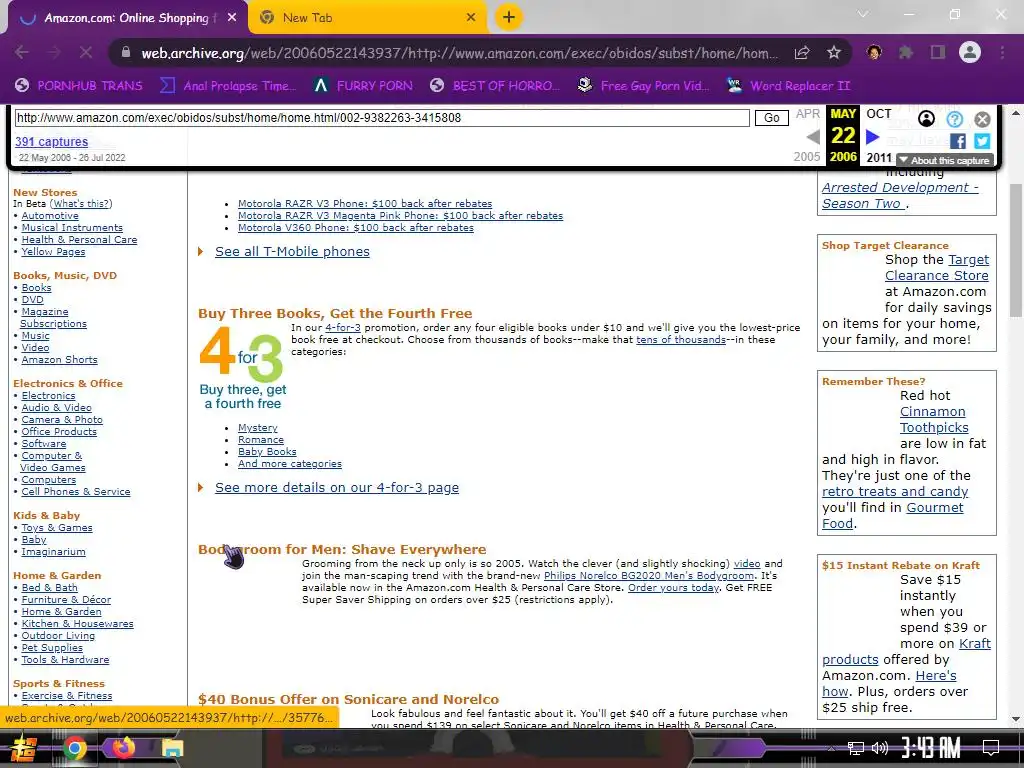Open the Chrome three-dot menu
1024x768 pixels.
(x=1002, y=52)
